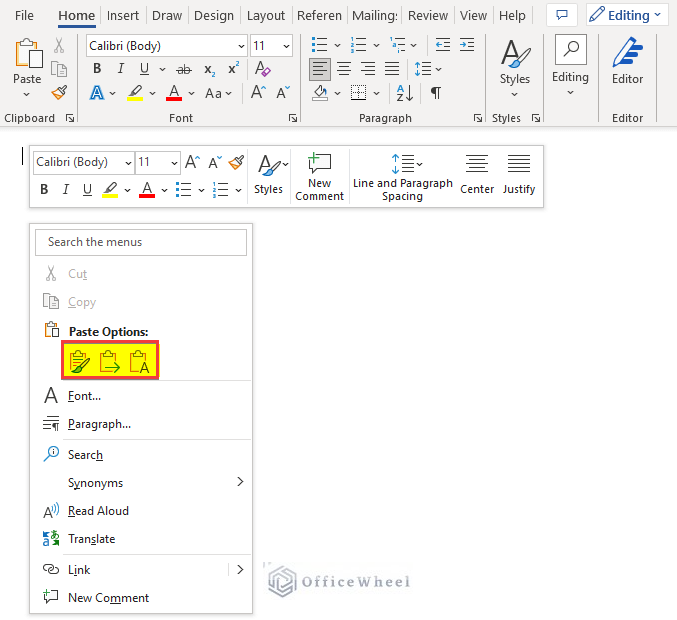677x620 pixels.
Task: Toggle Justify alignment in ribbon
Action: [392, 69]
